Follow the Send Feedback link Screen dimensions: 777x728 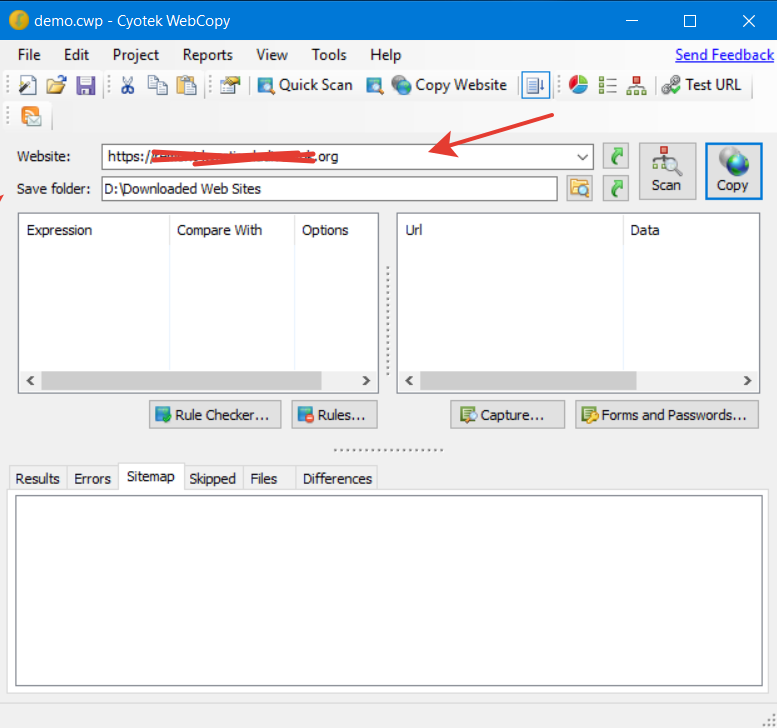tap(724, 55)
